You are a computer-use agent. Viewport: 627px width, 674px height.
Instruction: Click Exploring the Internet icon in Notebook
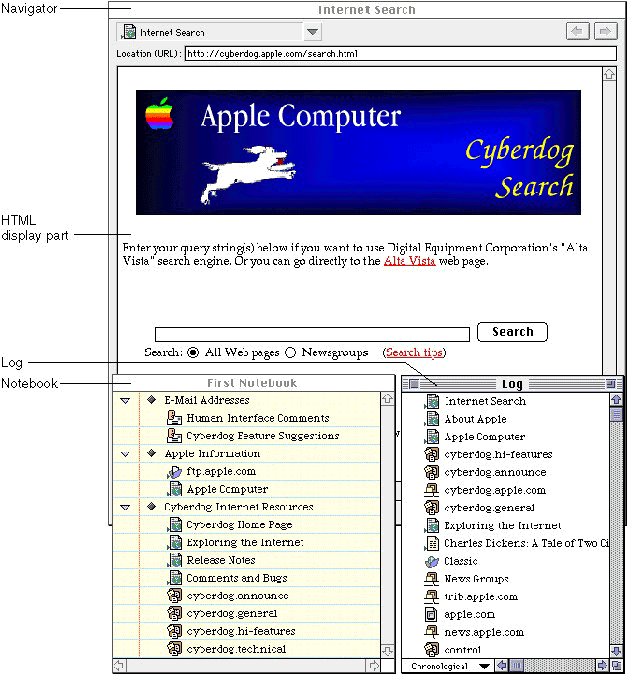(x=174, y=542)
